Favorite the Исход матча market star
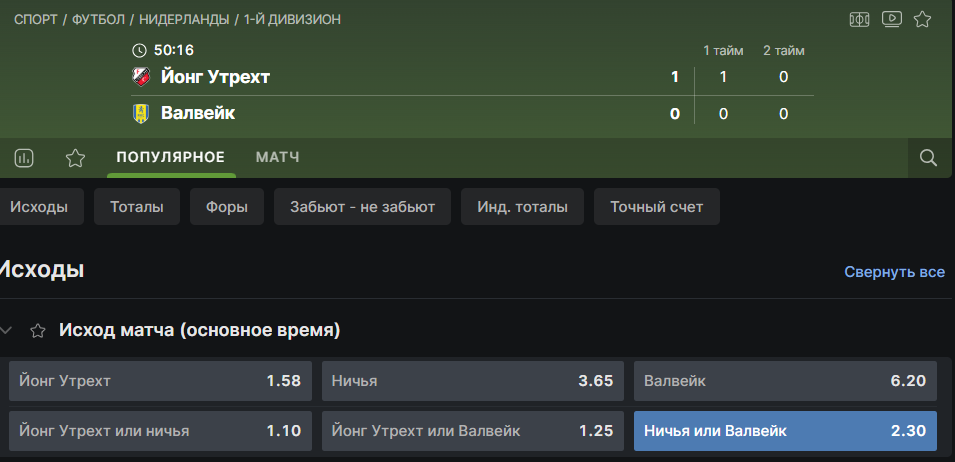This screenshot has width=955, height=462. pyautogui.click(x=38, y=330)
